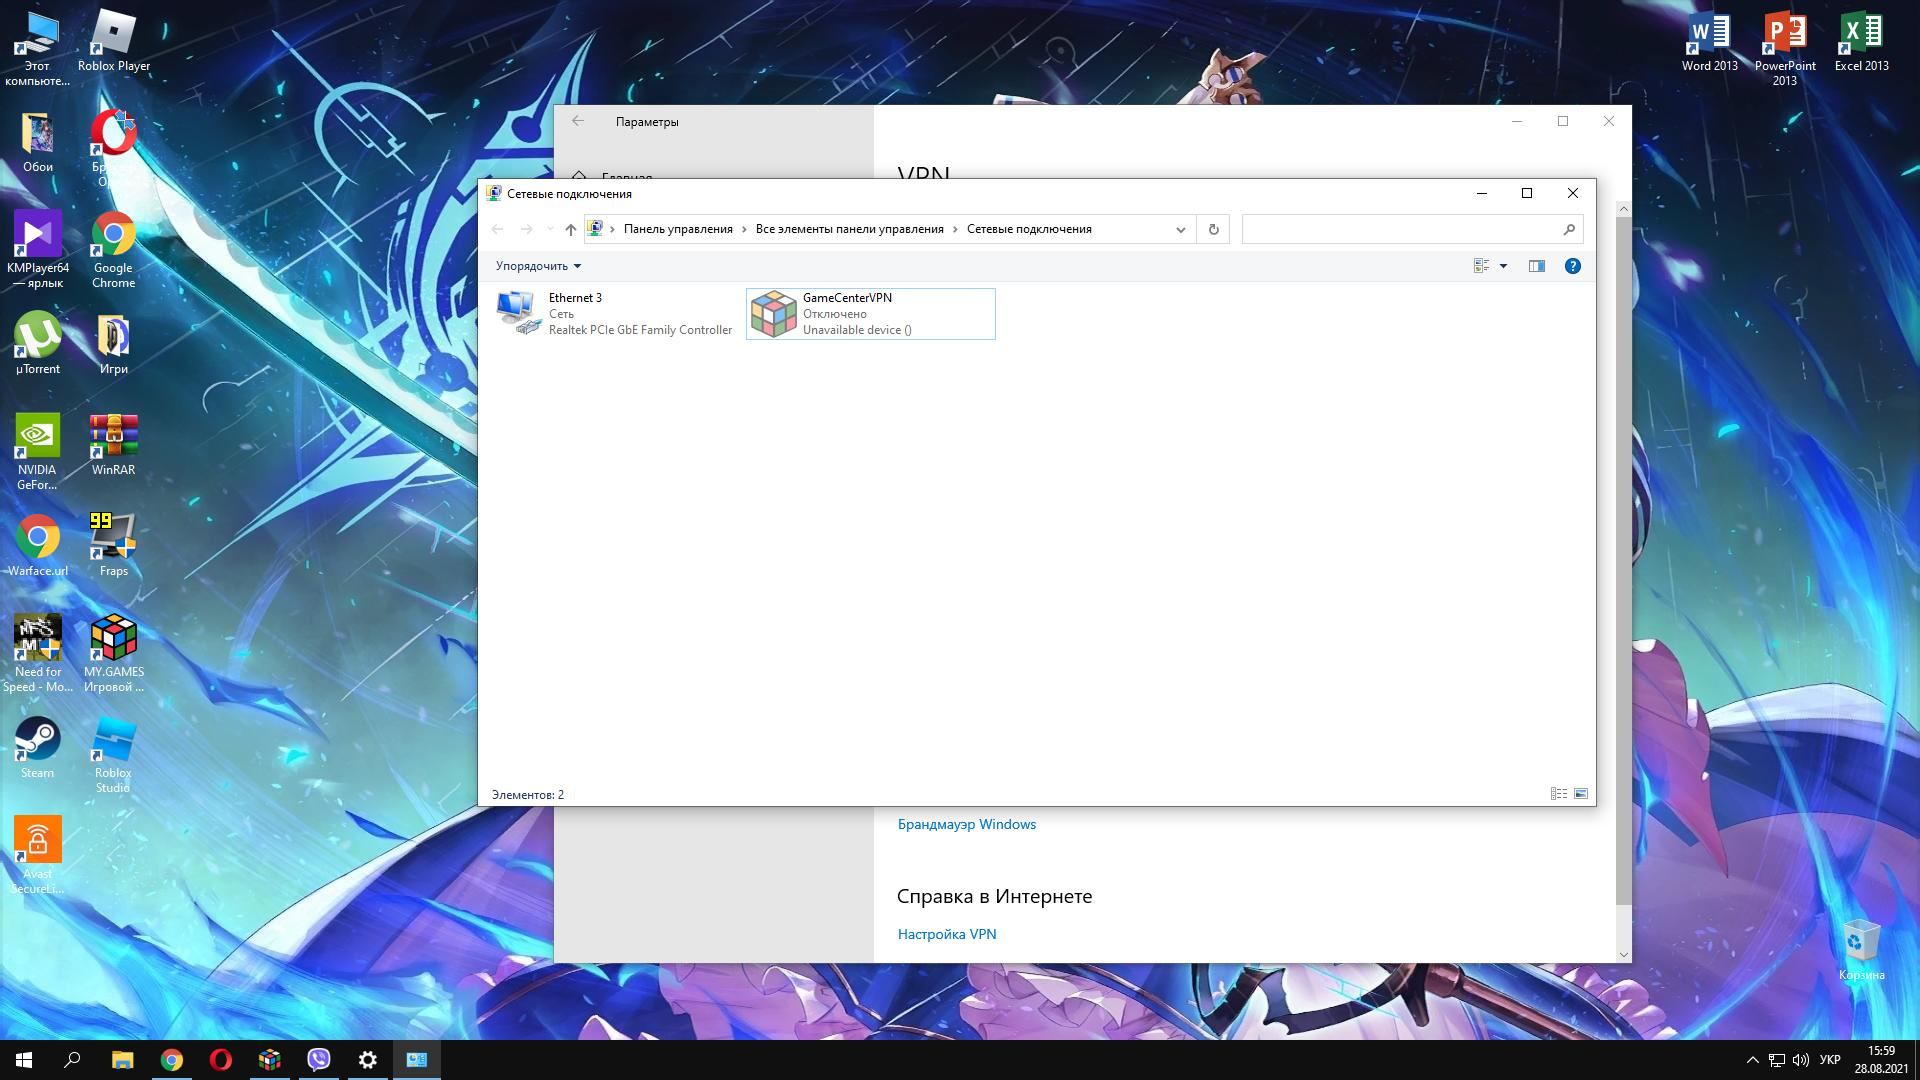Select KMPlayer64 shortcut on desktop
Screen dimensions: 1920x1080
pos(38,250)
